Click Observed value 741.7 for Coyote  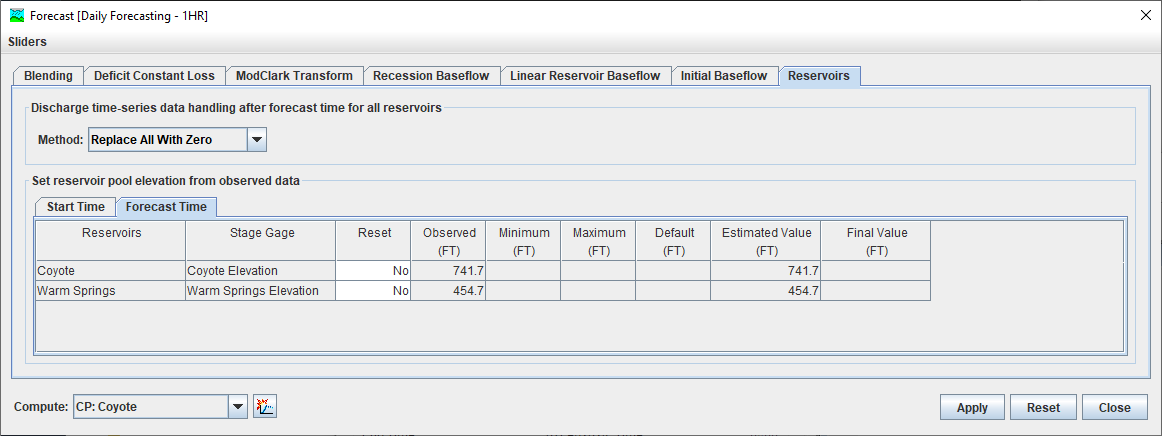pyautogui.click(x=449, y=271)
